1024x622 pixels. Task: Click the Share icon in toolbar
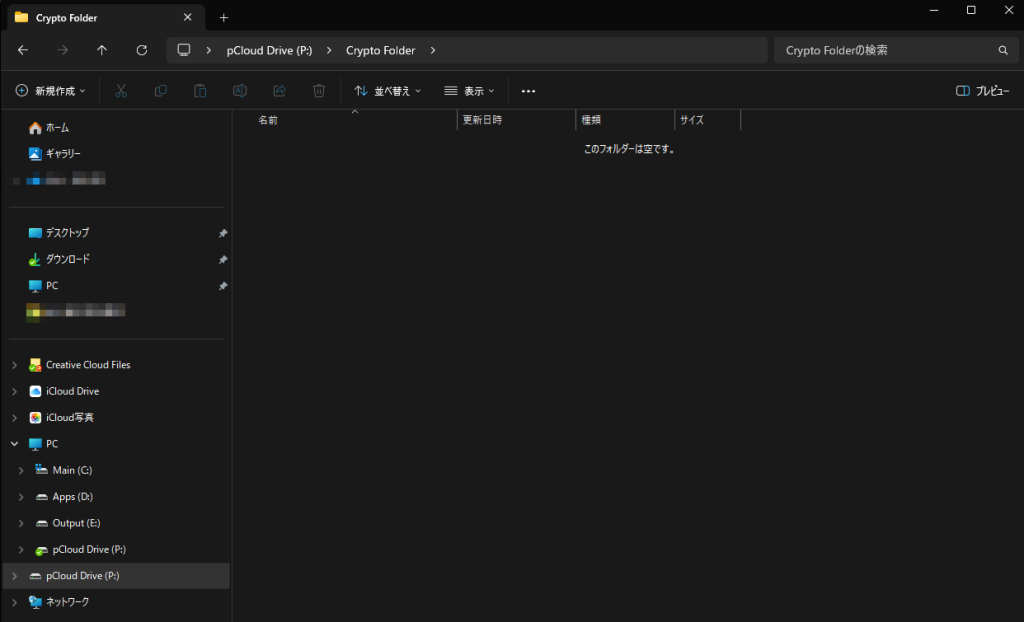[280, 91]
